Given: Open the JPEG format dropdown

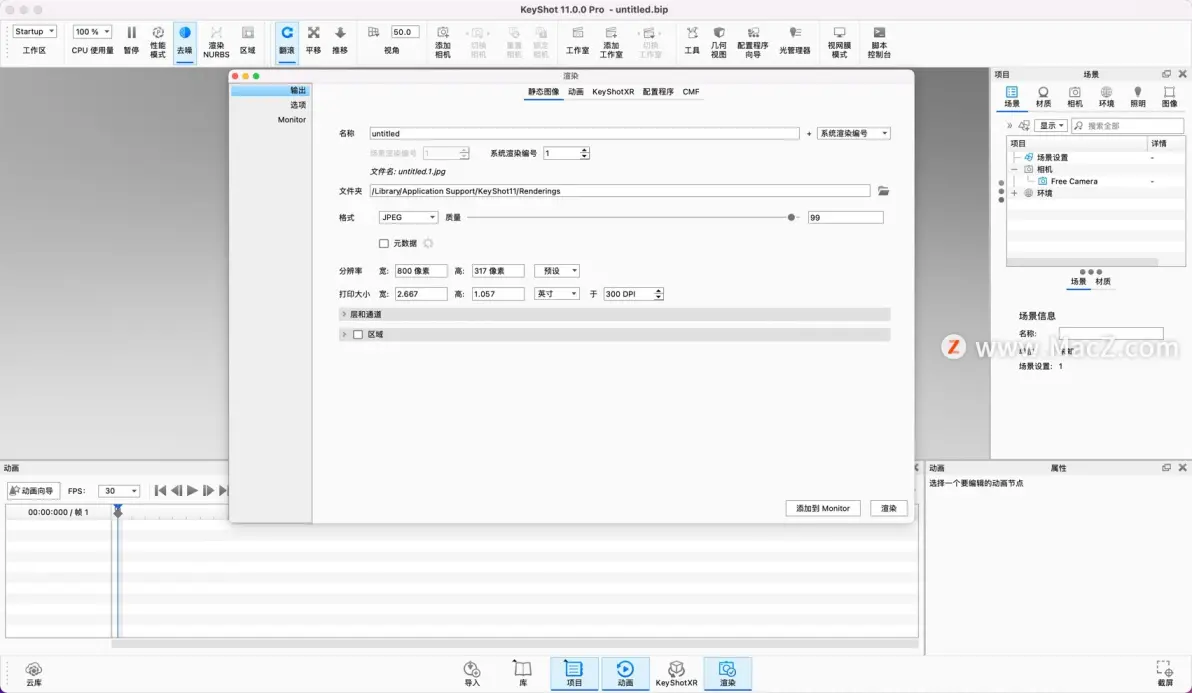Looking at the screenshot, I should pyautogui.click(x=408, y=217).
